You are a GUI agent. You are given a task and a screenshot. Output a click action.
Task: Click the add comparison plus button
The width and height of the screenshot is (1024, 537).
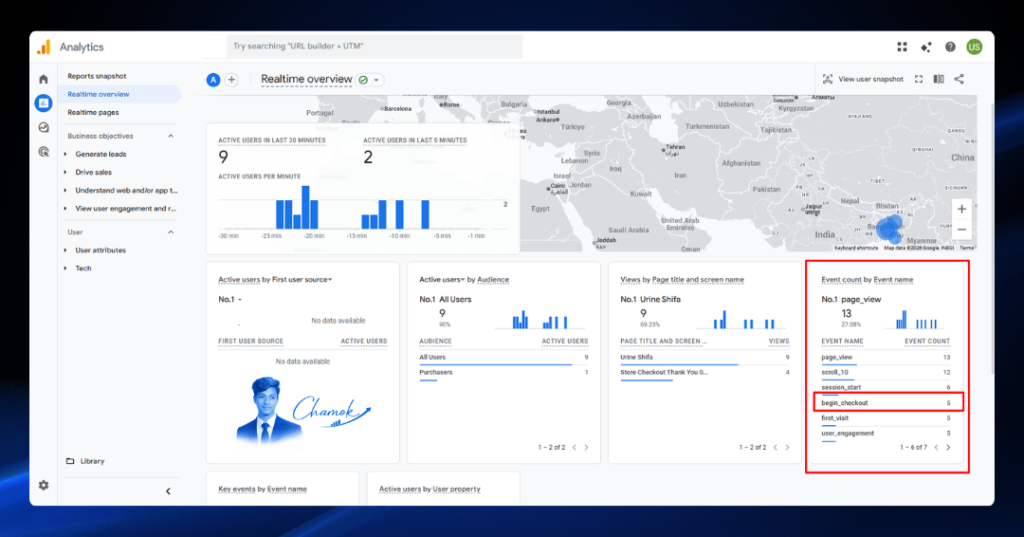click(x=231, y=80)
